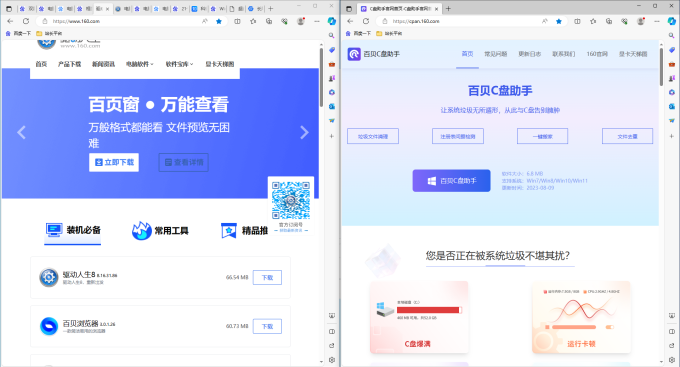
Task: Toggle favorite star for www.160.com
Action: (x=219, y=21)
